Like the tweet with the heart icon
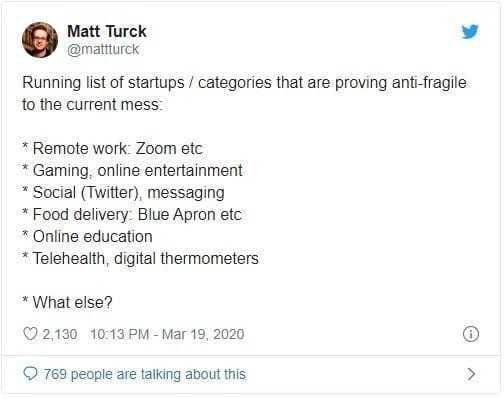Screen dimensions: 504x399 30,334
